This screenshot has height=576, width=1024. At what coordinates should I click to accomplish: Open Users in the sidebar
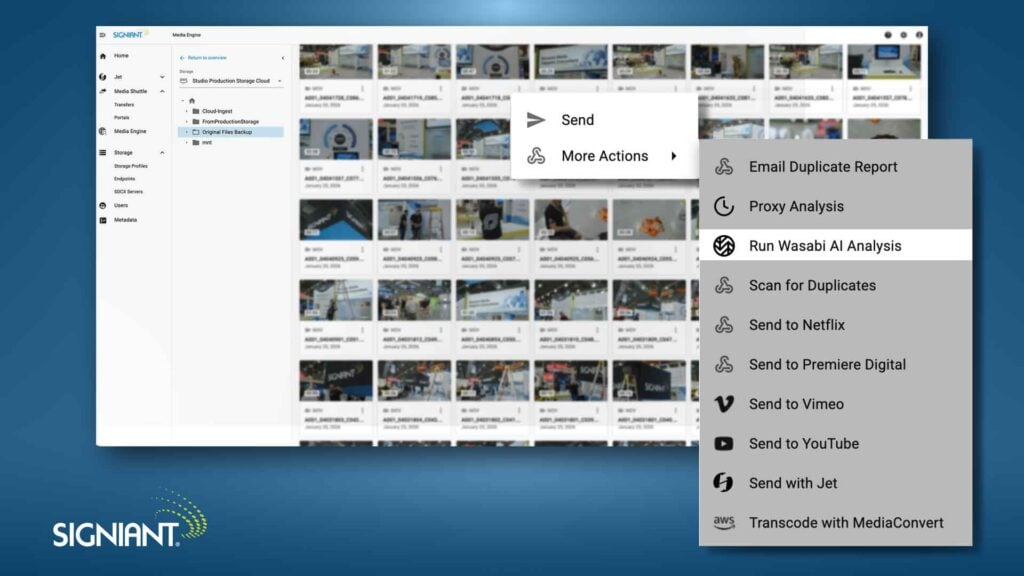coord(121,206)
